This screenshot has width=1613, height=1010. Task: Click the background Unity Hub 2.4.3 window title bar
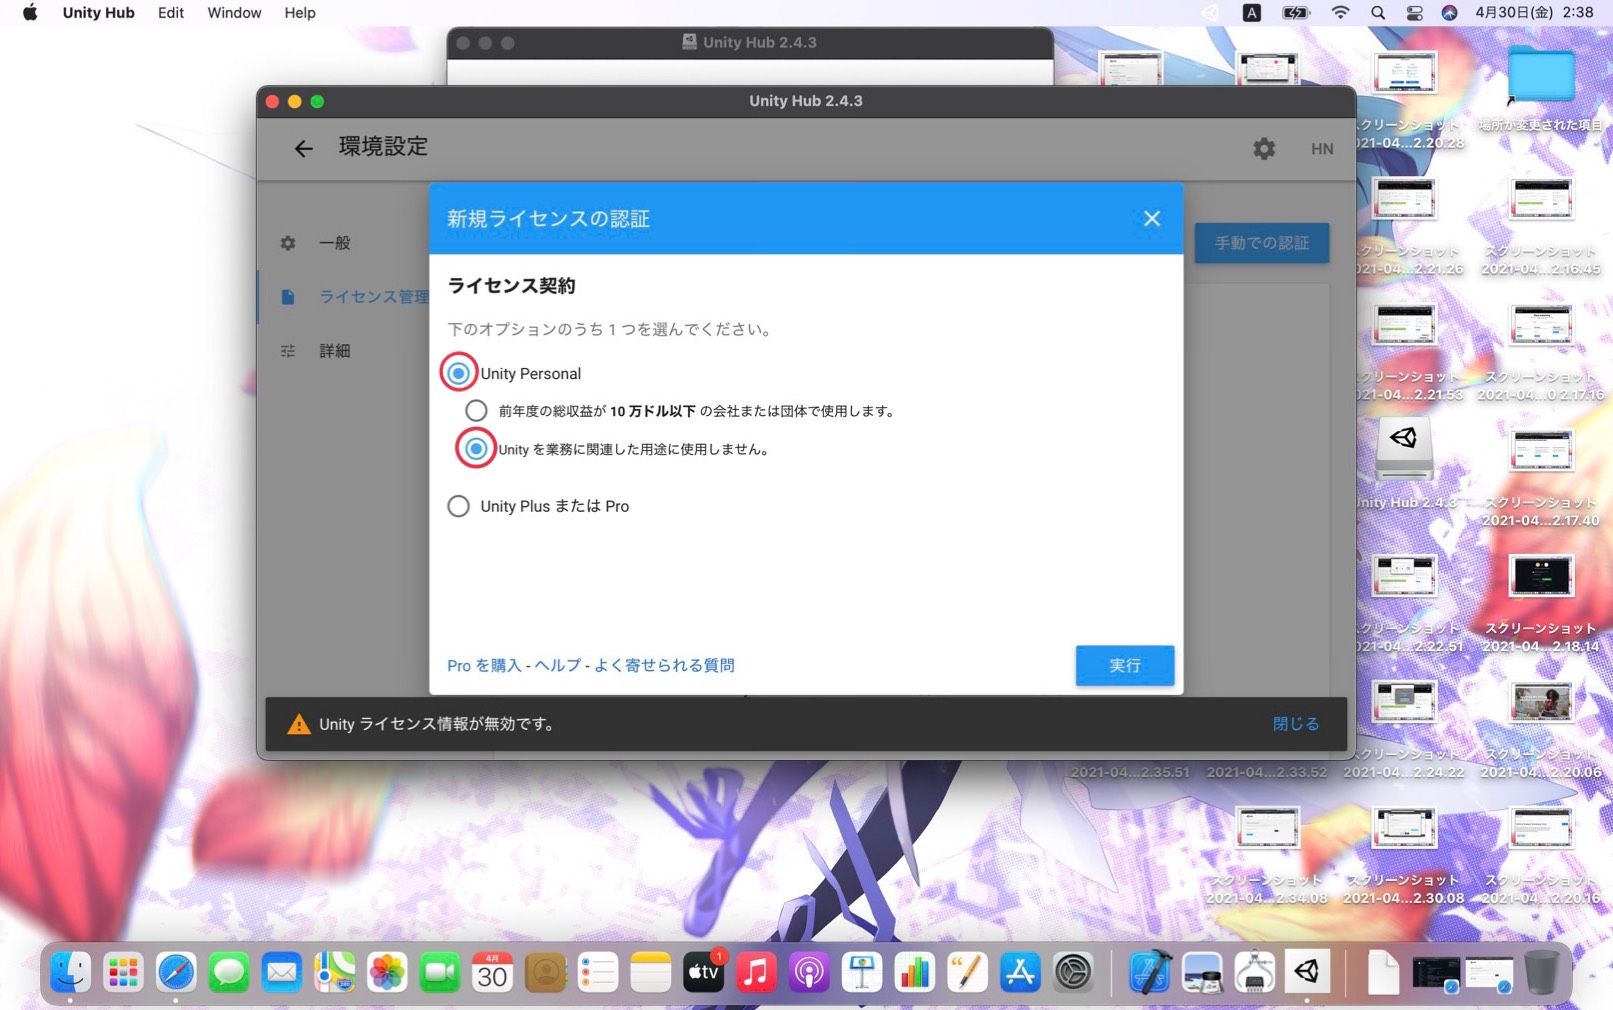pyautogui.click(x=750, y=43)
